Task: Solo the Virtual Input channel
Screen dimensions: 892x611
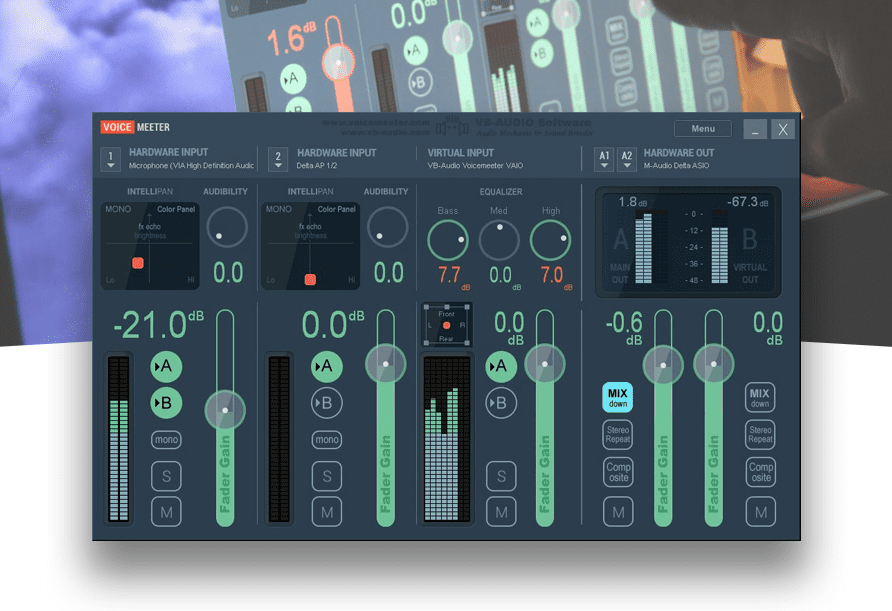Action: (x=501, y=476)
